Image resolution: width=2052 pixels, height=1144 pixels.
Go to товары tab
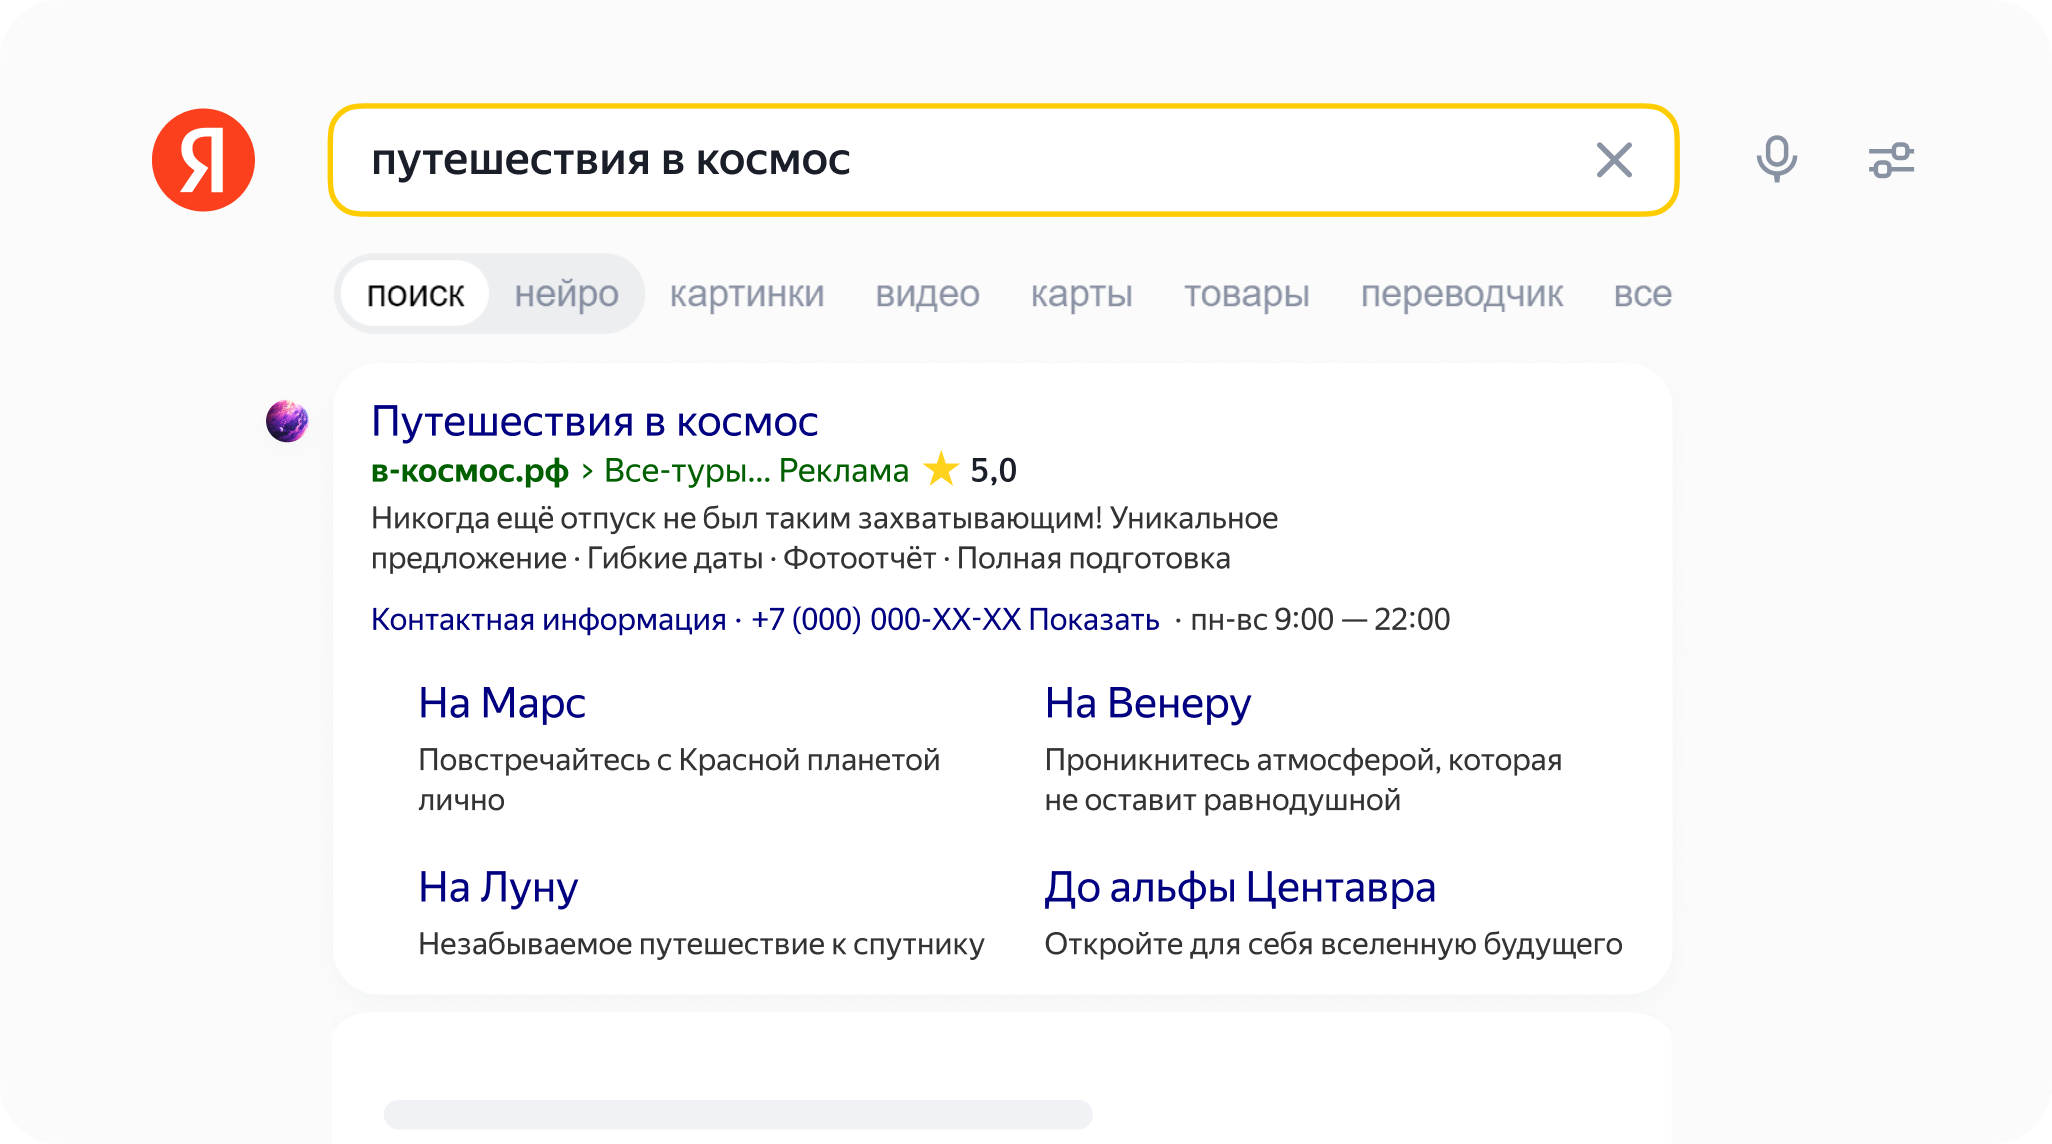(x=1246, y=294)
